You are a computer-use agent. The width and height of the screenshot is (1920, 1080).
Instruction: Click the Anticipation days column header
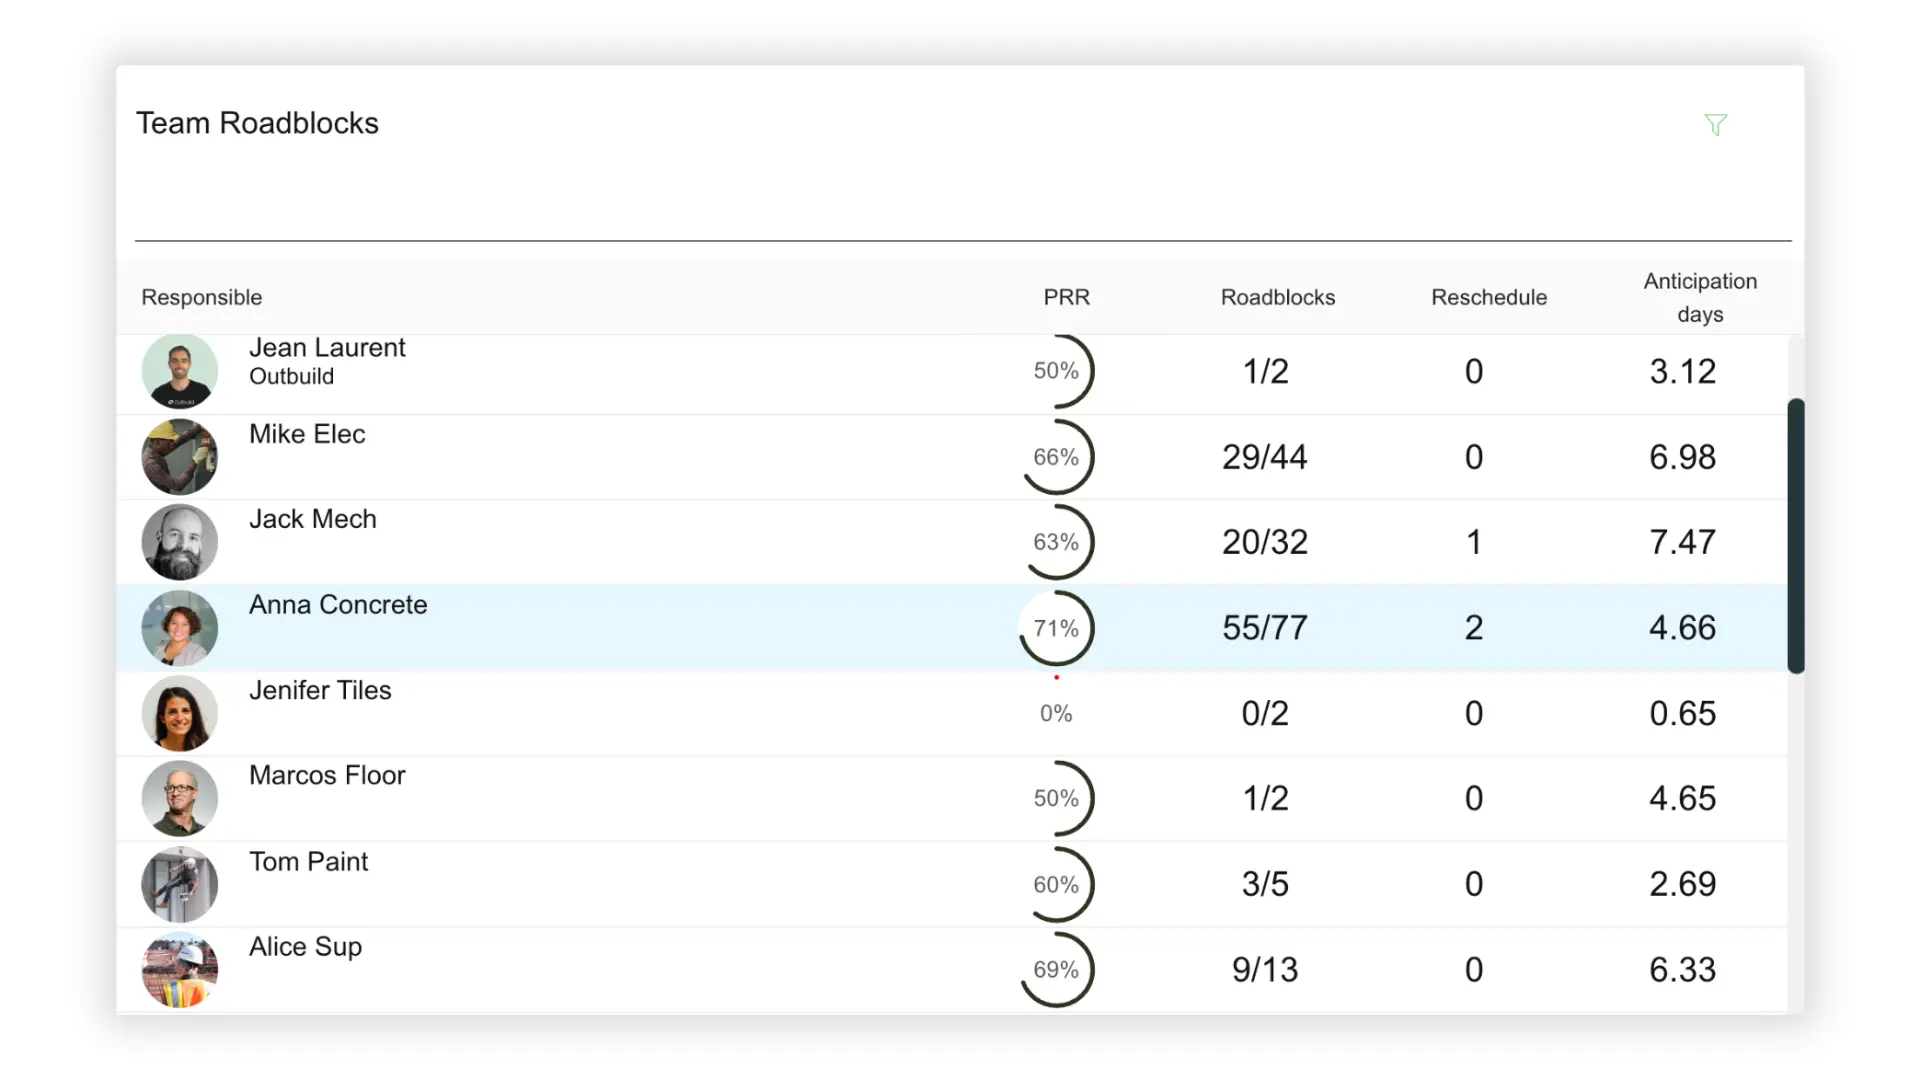pyautogui.click(x=1700, y=297)
